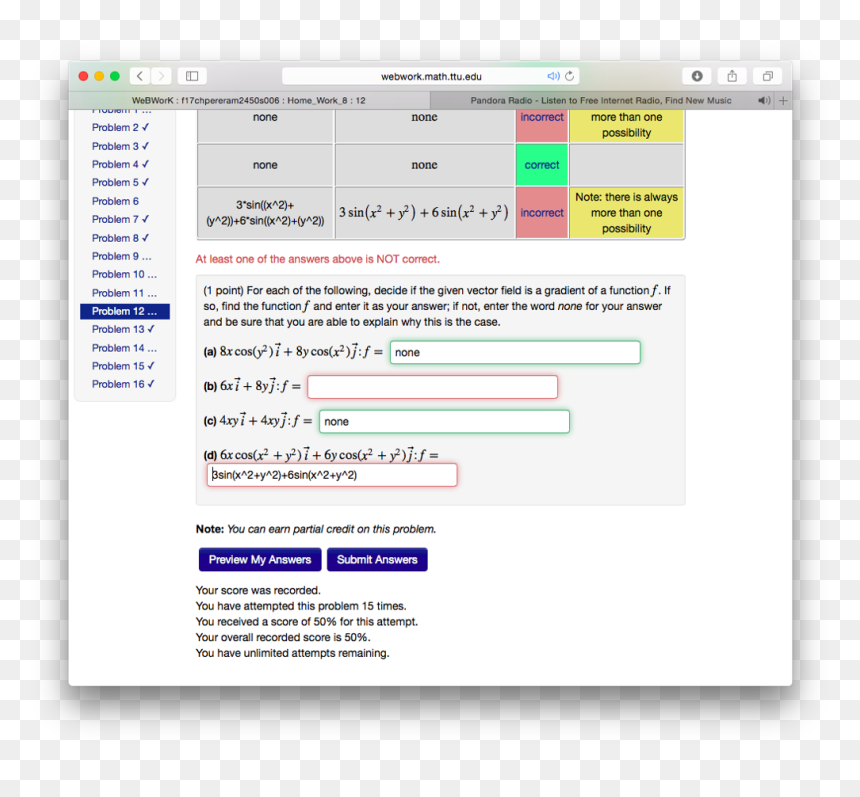
Task: Click the audio speaker icon in address bar
Action: [553, 76]
